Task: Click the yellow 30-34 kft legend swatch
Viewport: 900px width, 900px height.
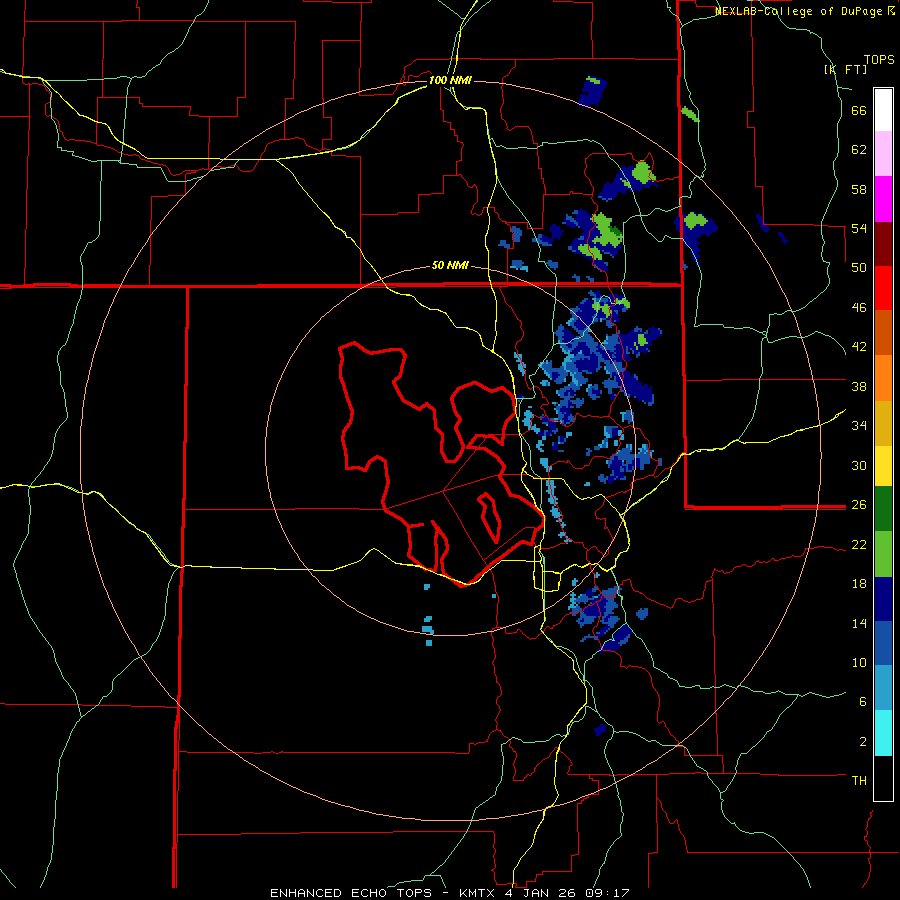Action: (x=883, y=466)
